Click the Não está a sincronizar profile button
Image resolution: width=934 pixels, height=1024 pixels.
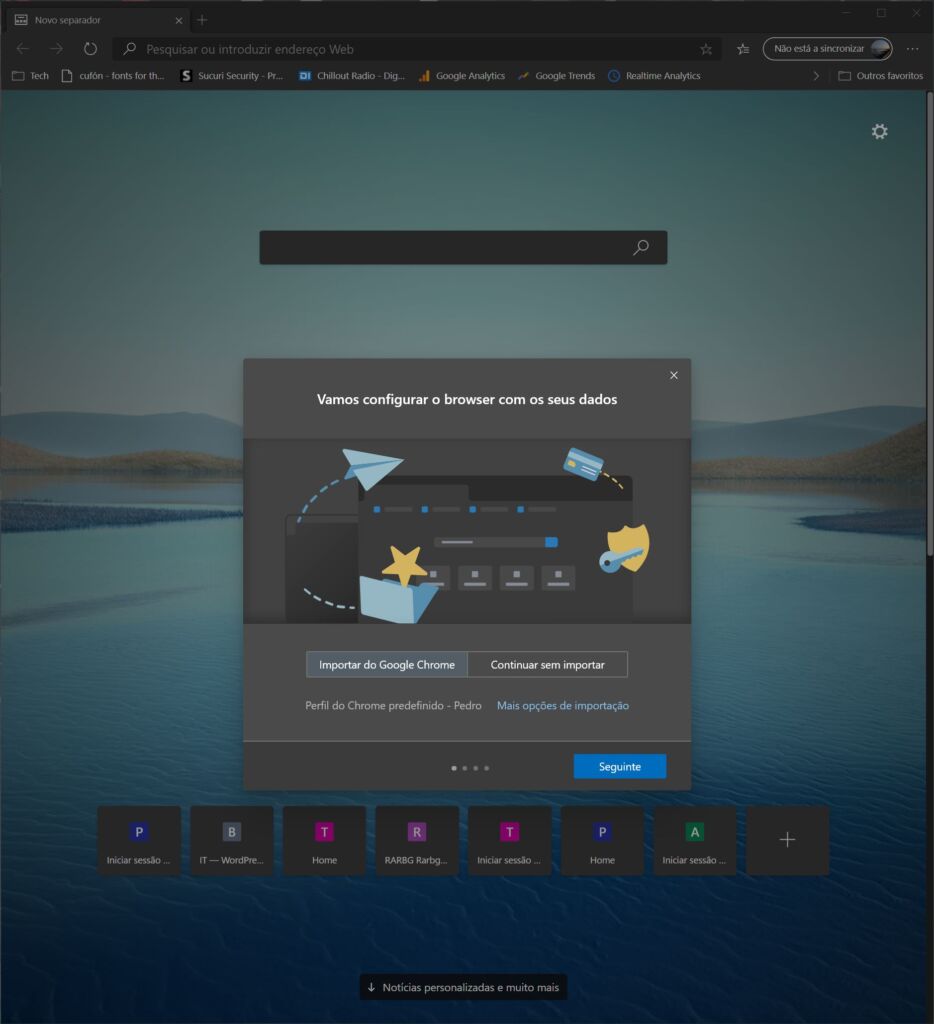(827, 49)
